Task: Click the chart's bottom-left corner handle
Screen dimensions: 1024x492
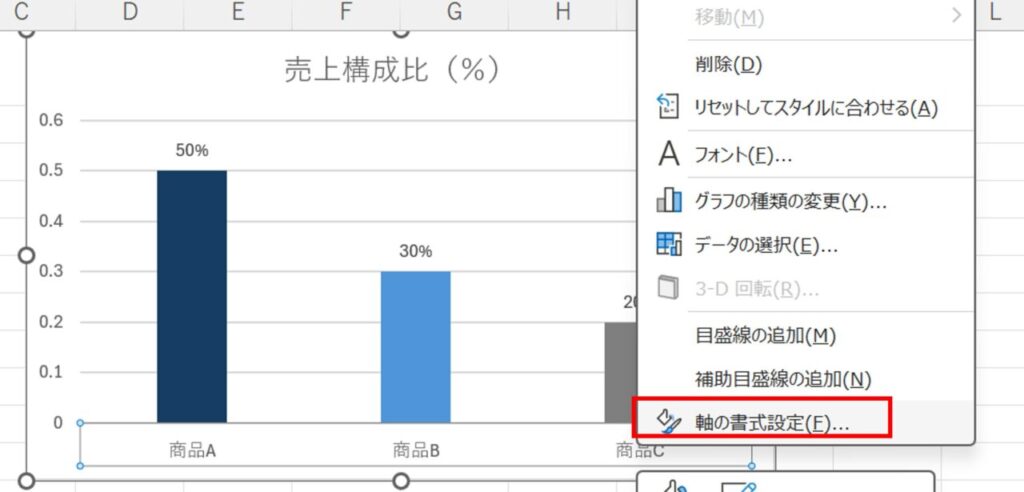Action: pyautogui.click(x=26, y=482)
